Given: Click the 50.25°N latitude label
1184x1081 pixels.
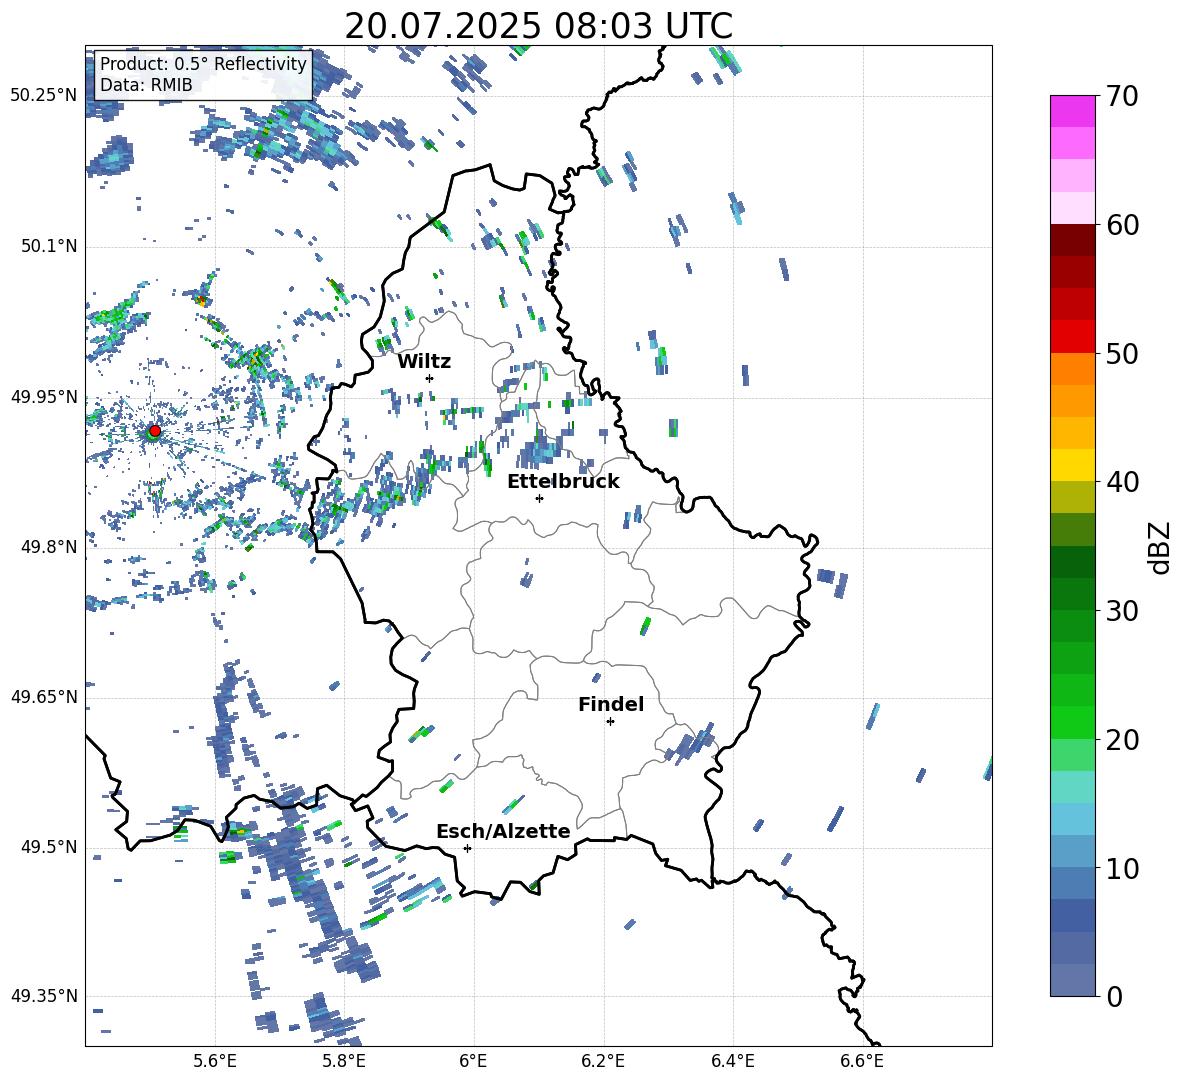Looking at the screenshot, I should tap(44, 96).
